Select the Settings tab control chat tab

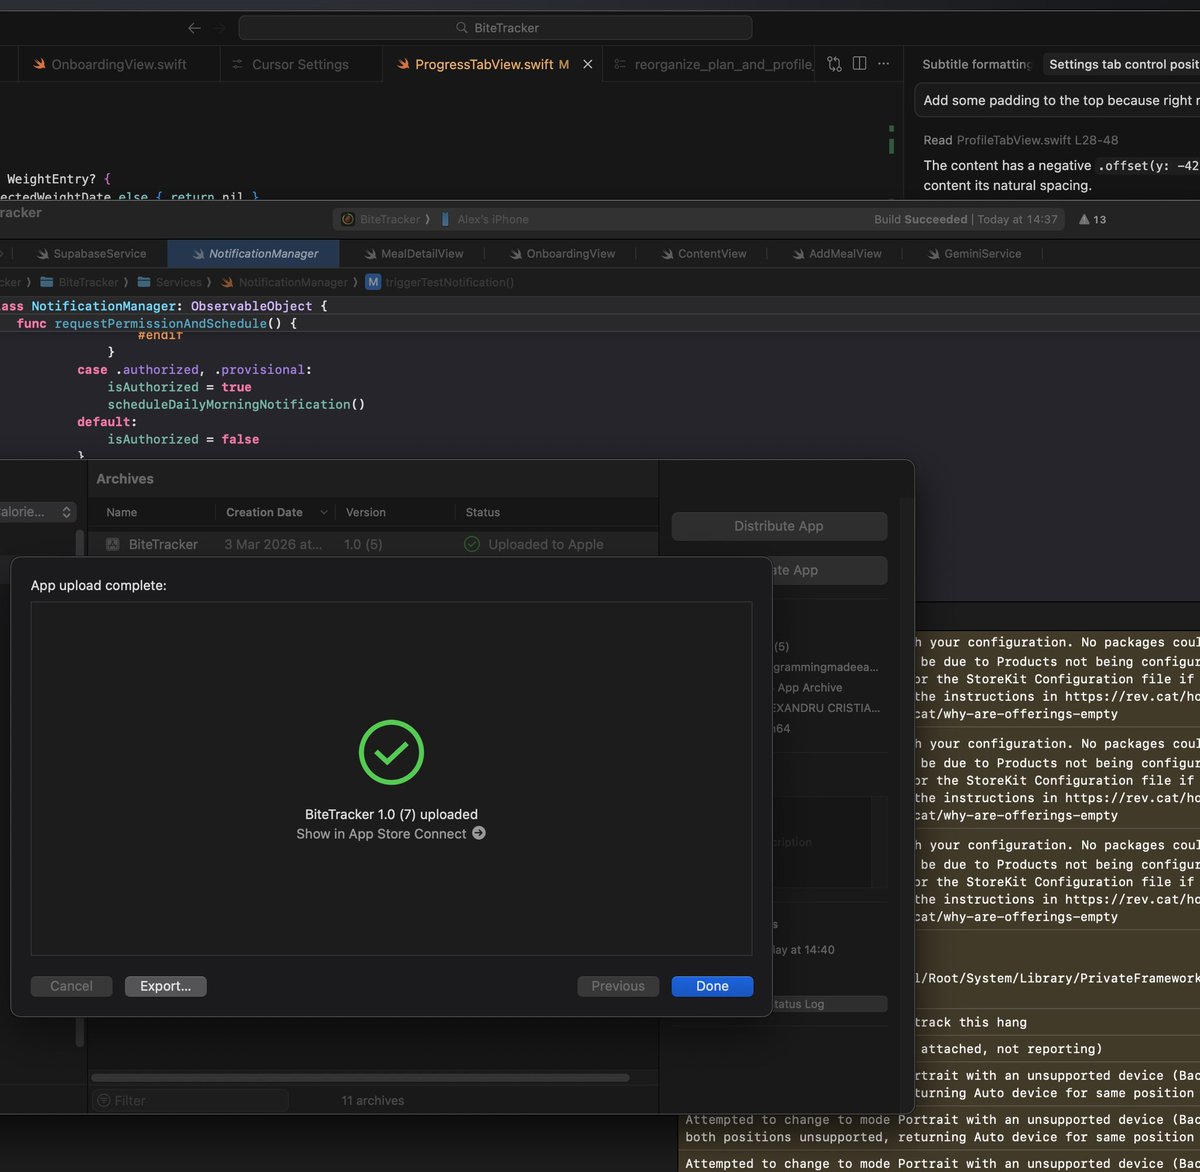click(x=1123, y=64)
